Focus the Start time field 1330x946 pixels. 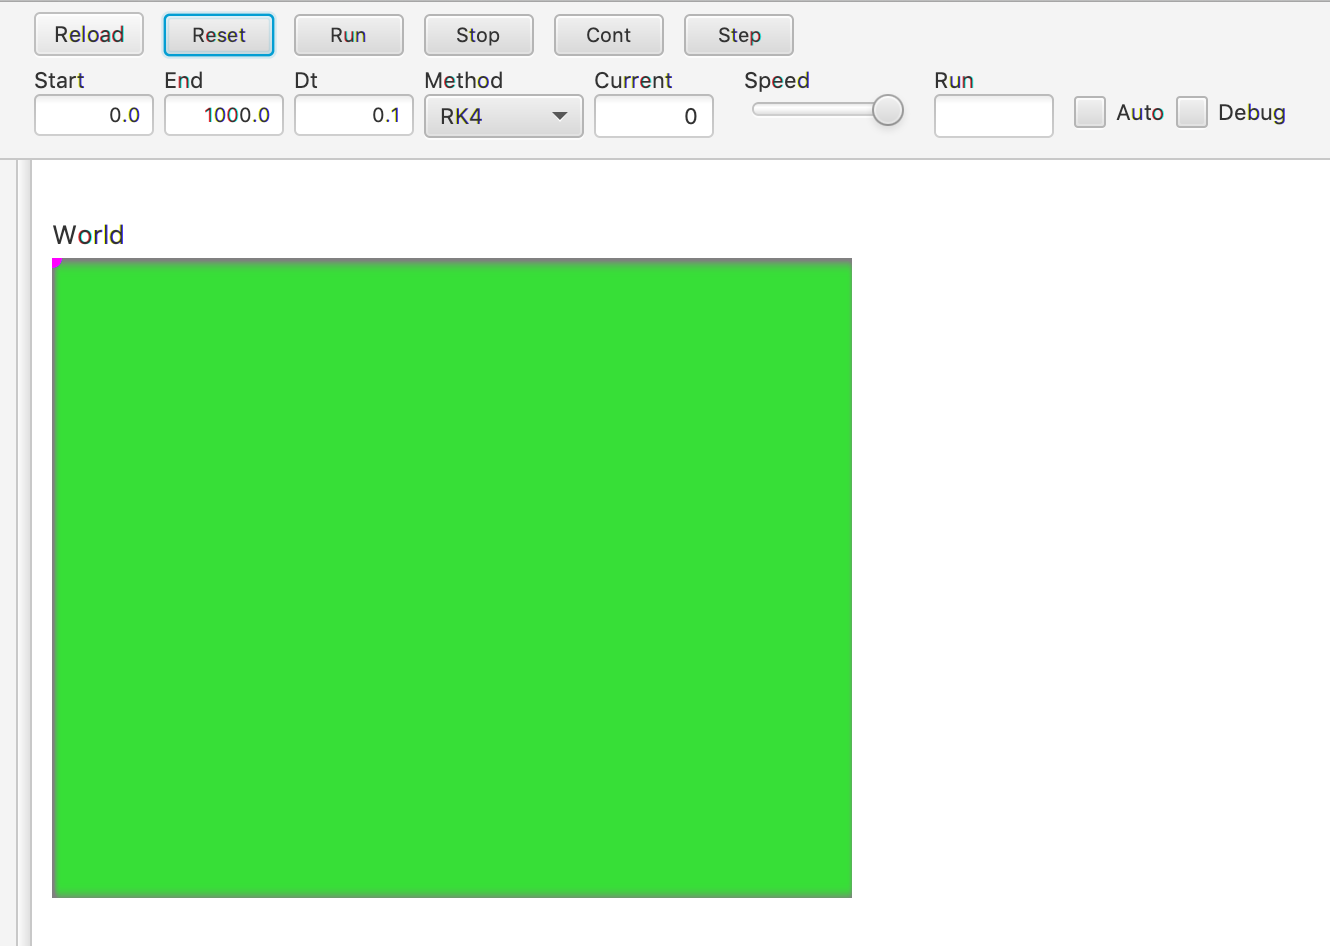point(94,115)
